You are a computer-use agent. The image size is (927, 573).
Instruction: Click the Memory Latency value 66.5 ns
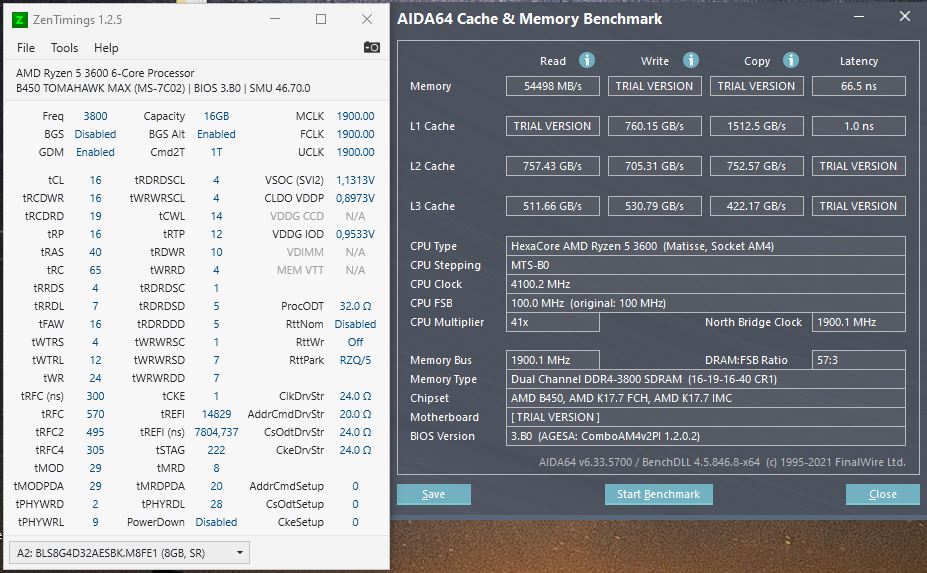858,86
